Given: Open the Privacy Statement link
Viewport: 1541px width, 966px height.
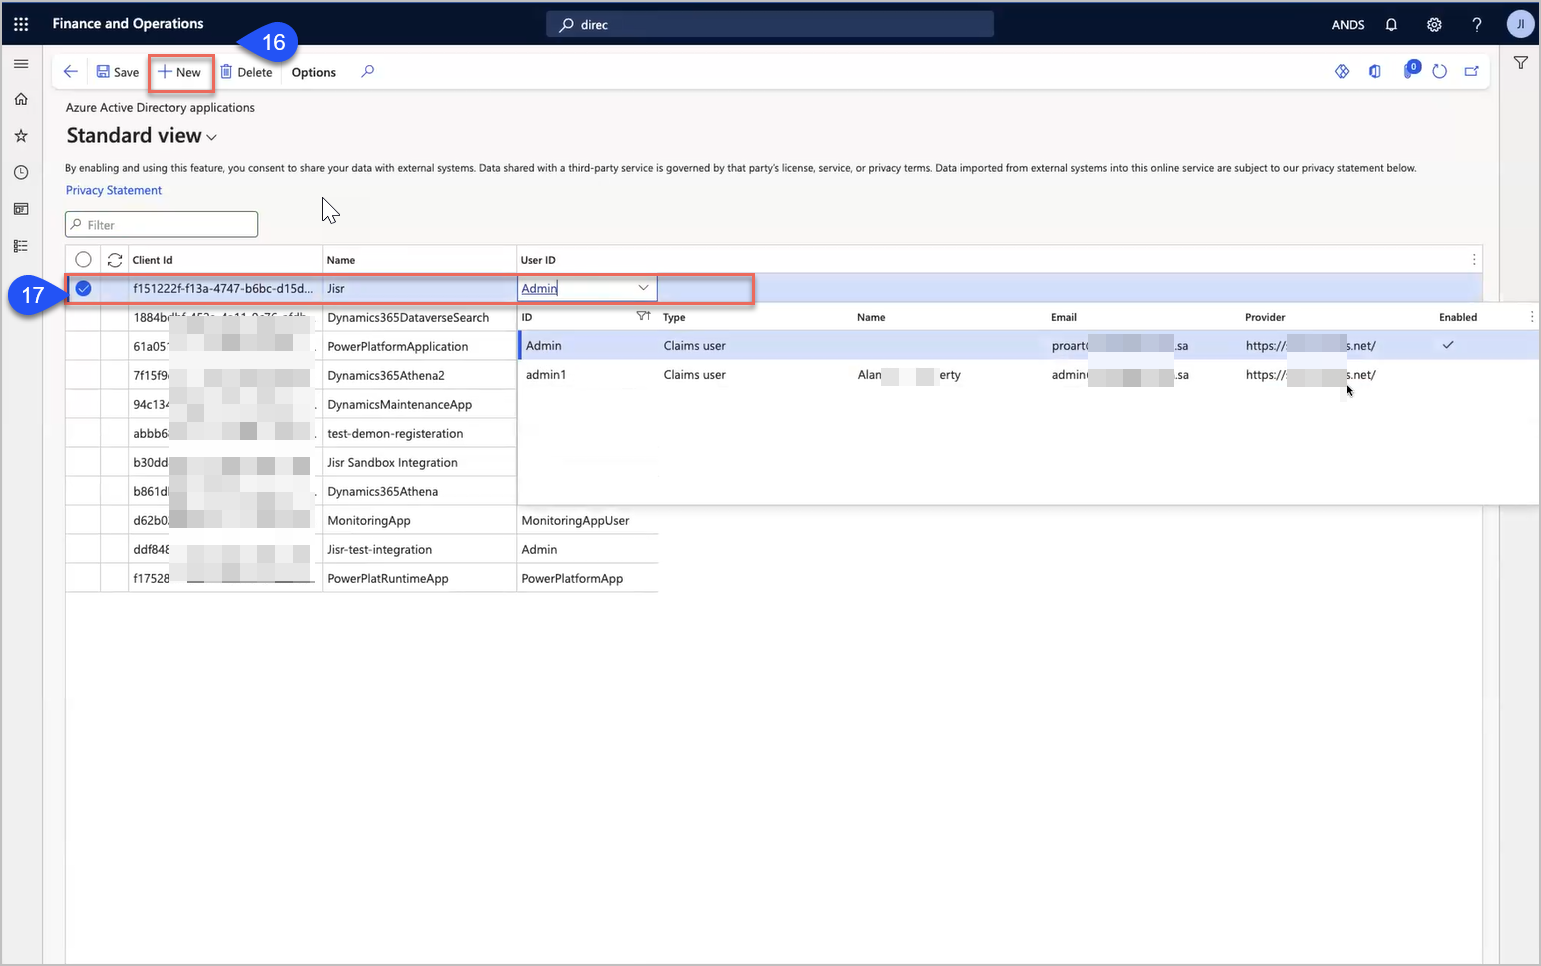Looking at the screenshot, I should coord(114,190).
